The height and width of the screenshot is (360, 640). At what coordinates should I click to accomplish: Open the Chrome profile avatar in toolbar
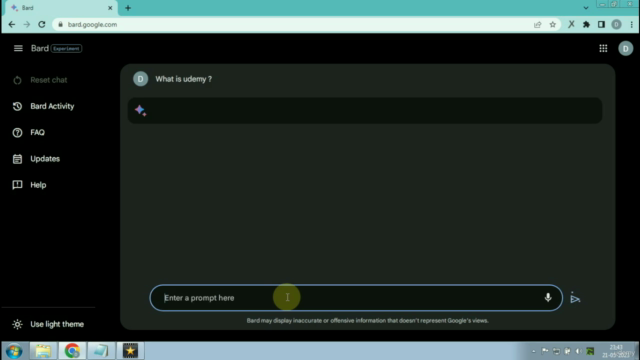click(x=616, y=24)
